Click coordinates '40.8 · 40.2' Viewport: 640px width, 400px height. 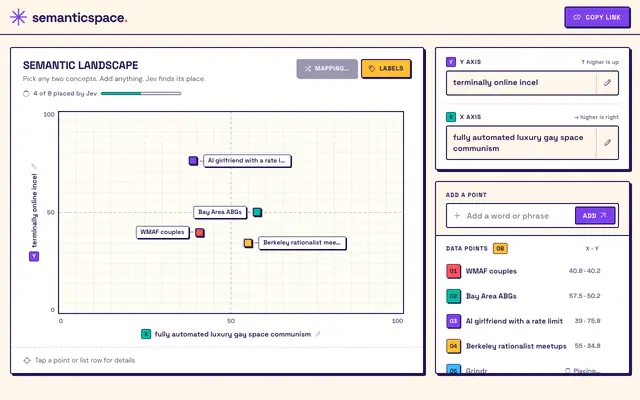pyautogui.click(x=584, y=271)
